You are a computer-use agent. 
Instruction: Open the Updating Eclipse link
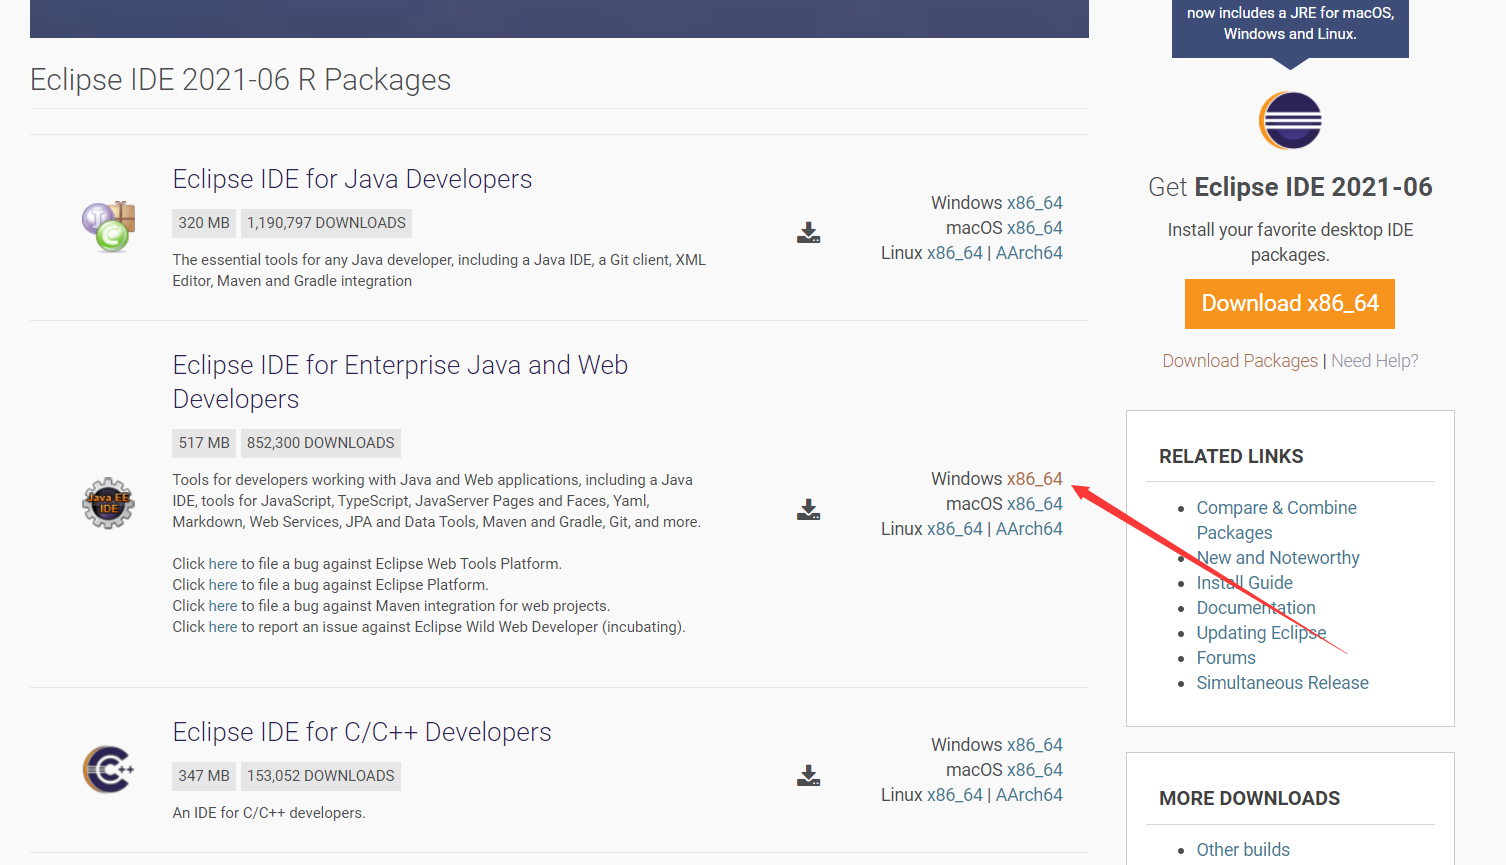coord(1261,633)
